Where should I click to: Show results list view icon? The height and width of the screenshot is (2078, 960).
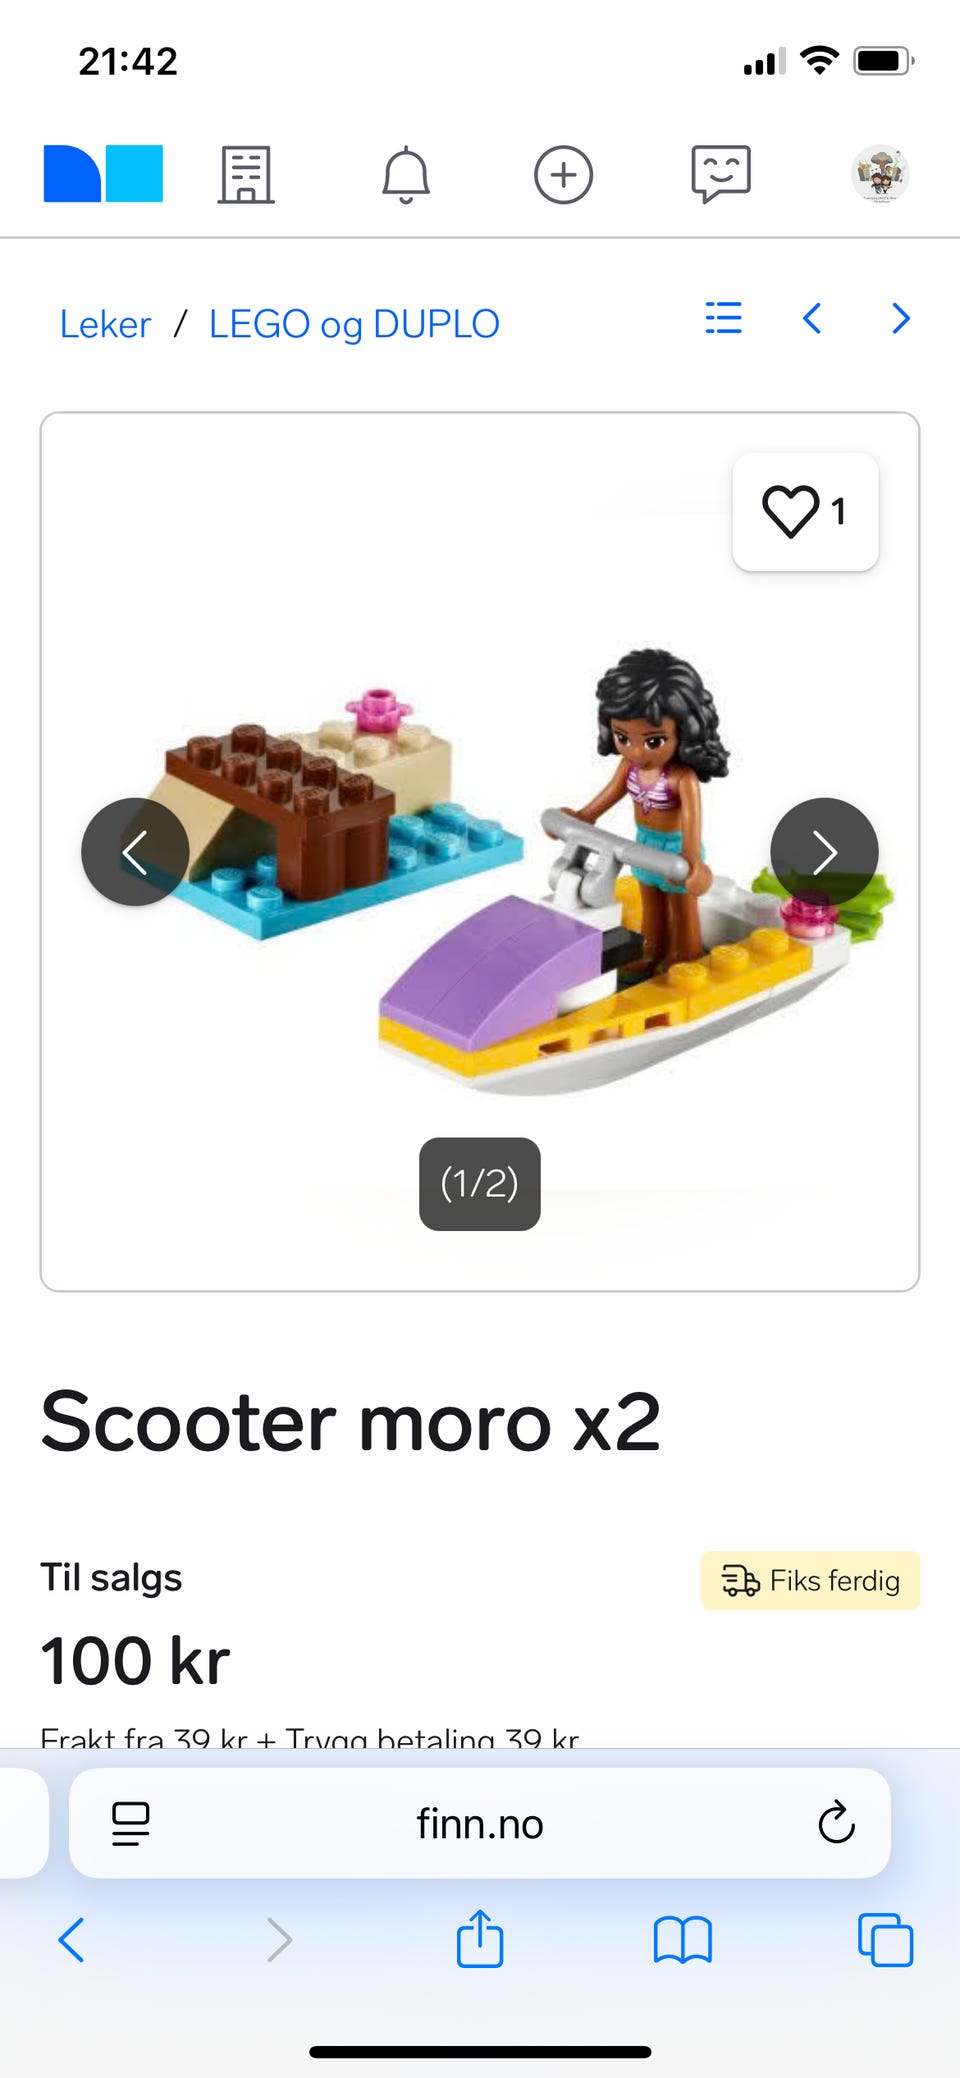[x=723, y=318]
